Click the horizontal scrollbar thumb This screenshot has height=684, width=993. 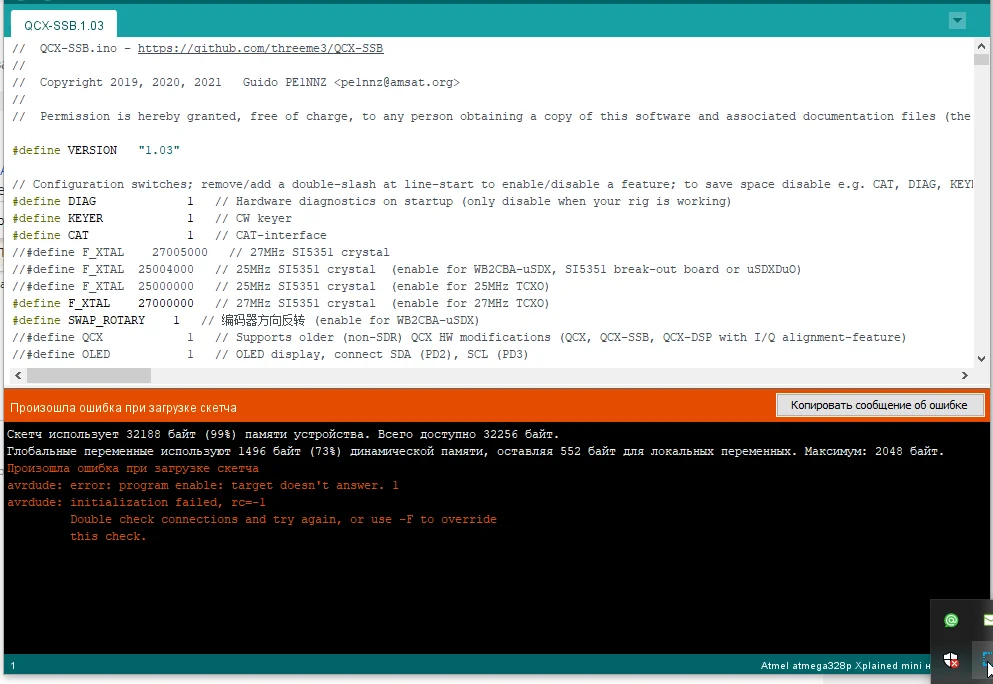click(x=89, y=375)
